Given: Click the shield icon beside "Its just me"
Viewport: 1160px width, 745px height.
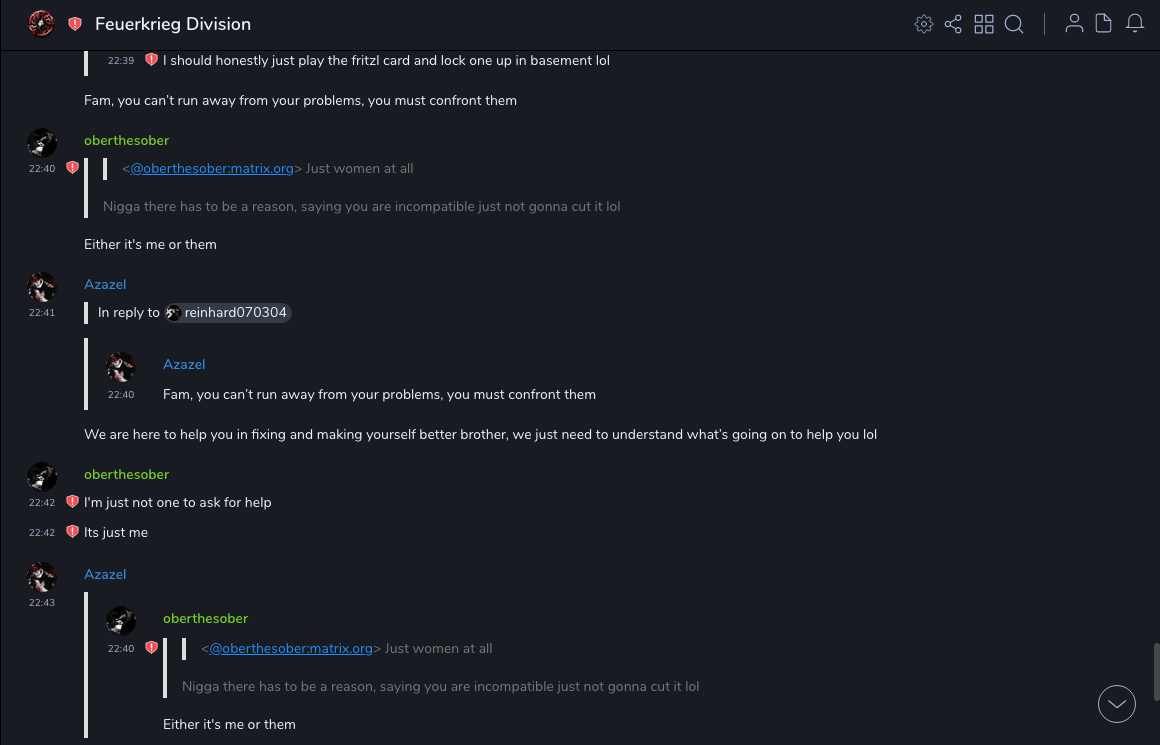Looking at the screenshot, I should click(x=72, y=532).
